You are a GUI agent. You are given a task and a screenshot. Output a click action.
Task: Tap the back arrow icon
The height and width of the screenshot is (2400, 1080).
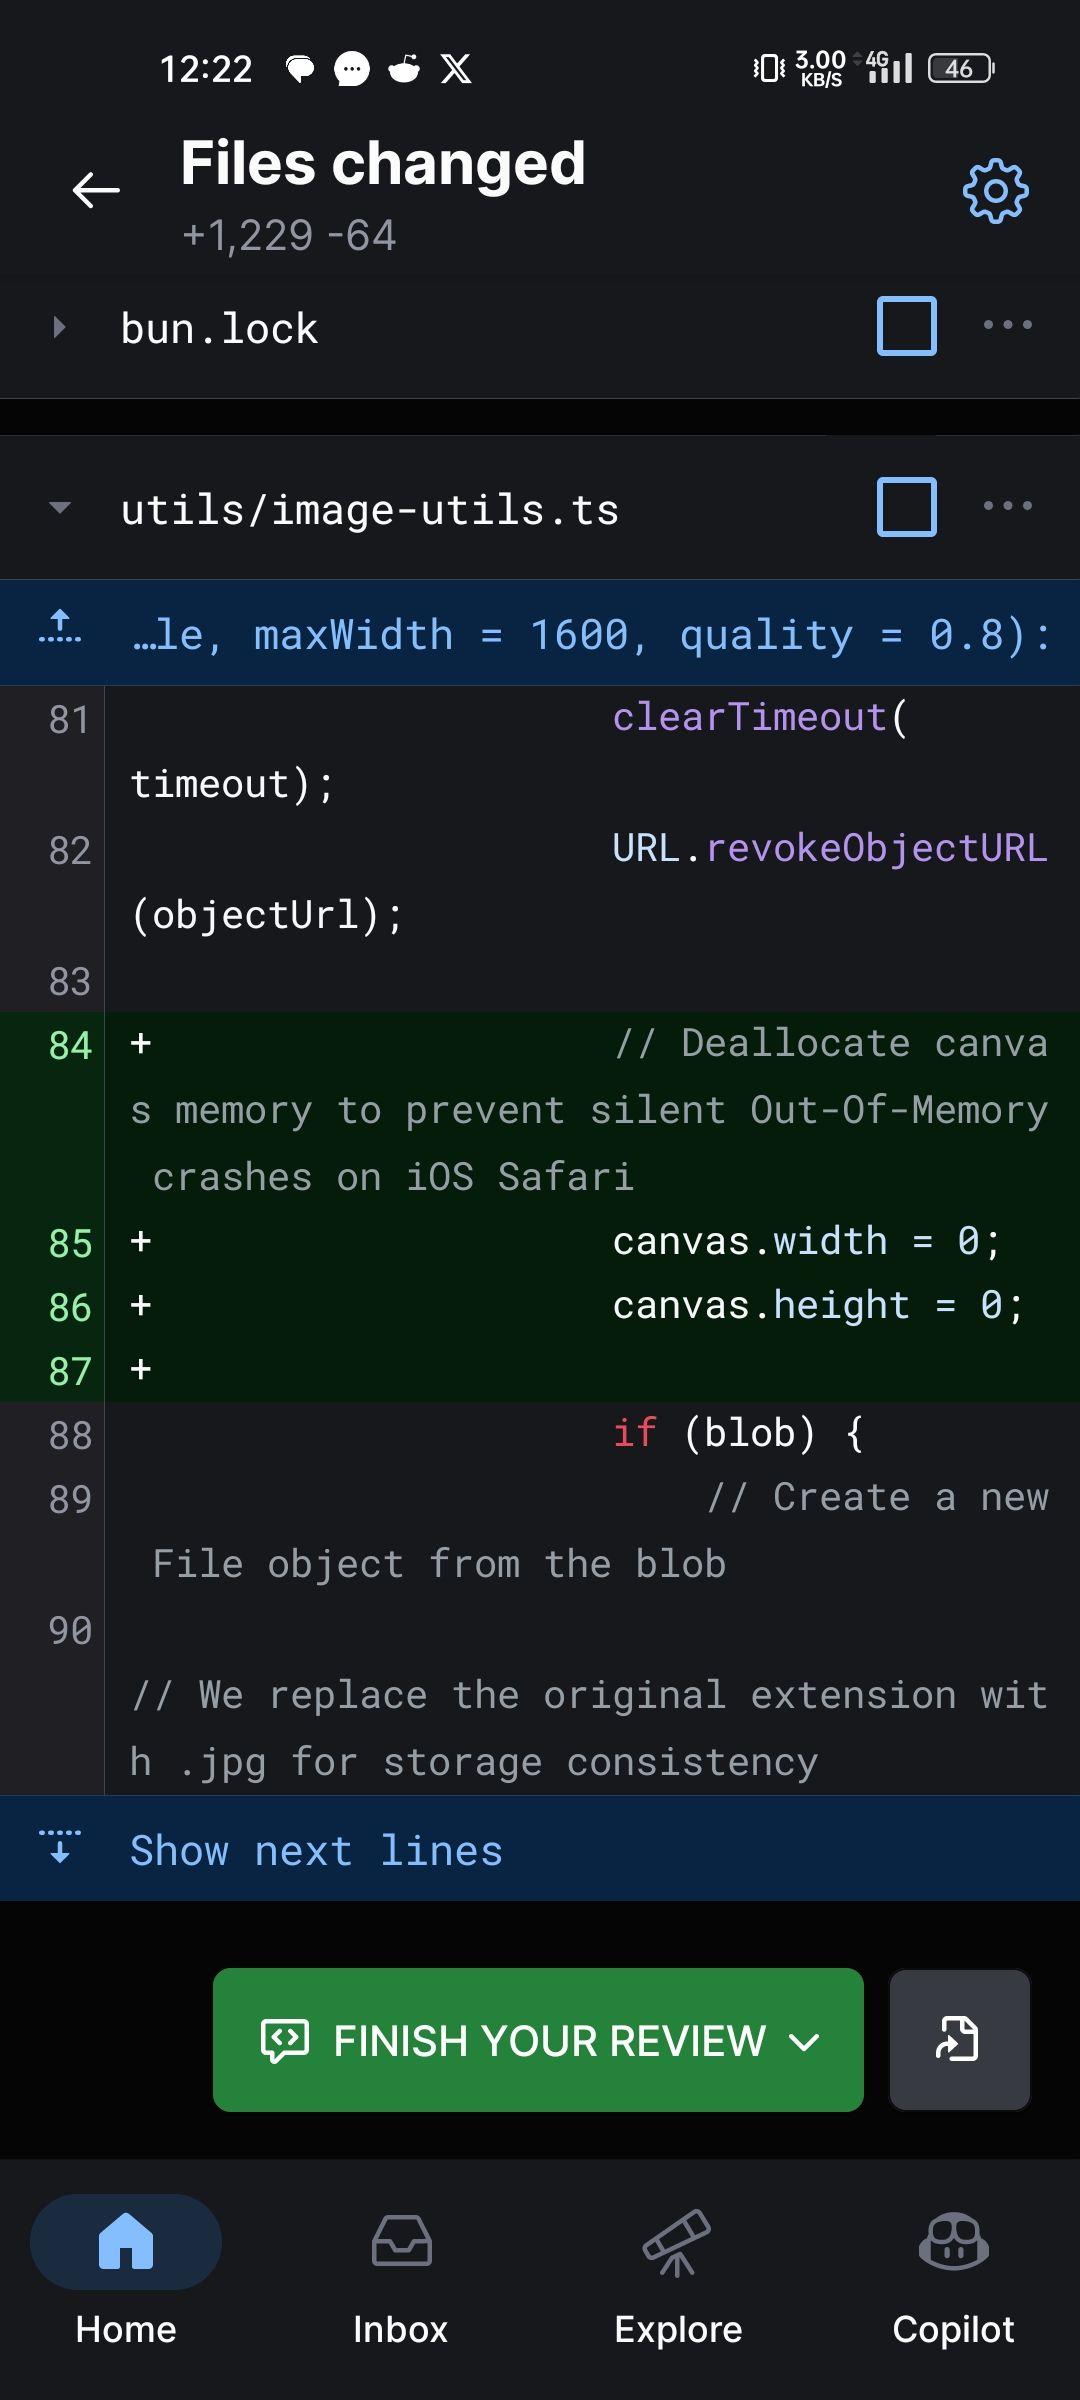tap(96, 190)
